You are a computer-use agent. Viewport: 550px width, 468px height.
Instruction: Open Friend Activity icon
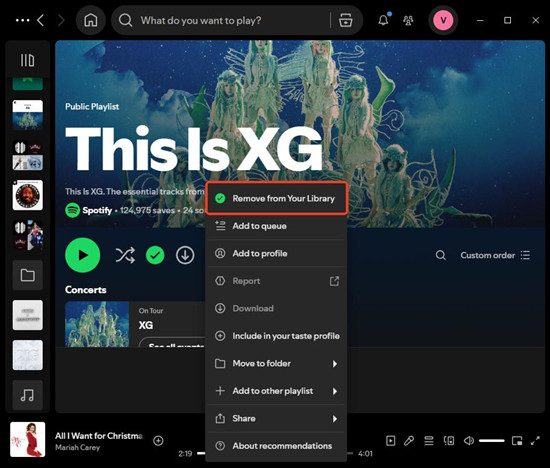coord(408,20)
